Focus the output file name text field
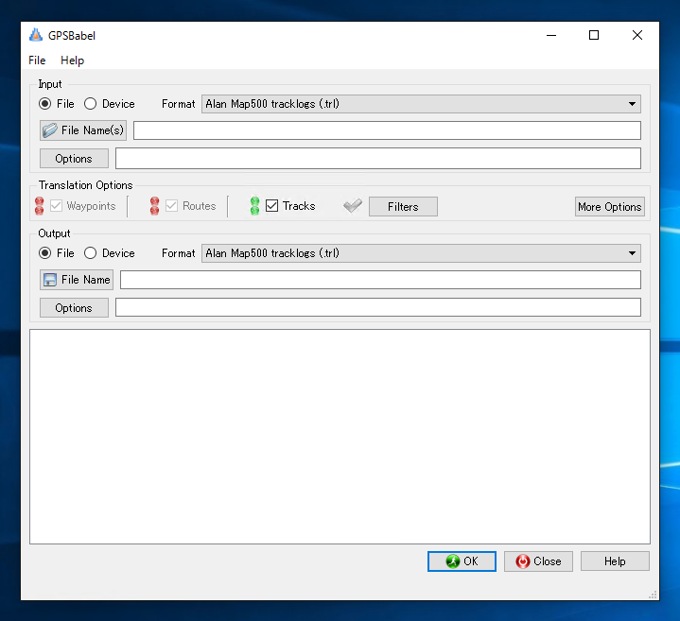 [x=380, y=280]
